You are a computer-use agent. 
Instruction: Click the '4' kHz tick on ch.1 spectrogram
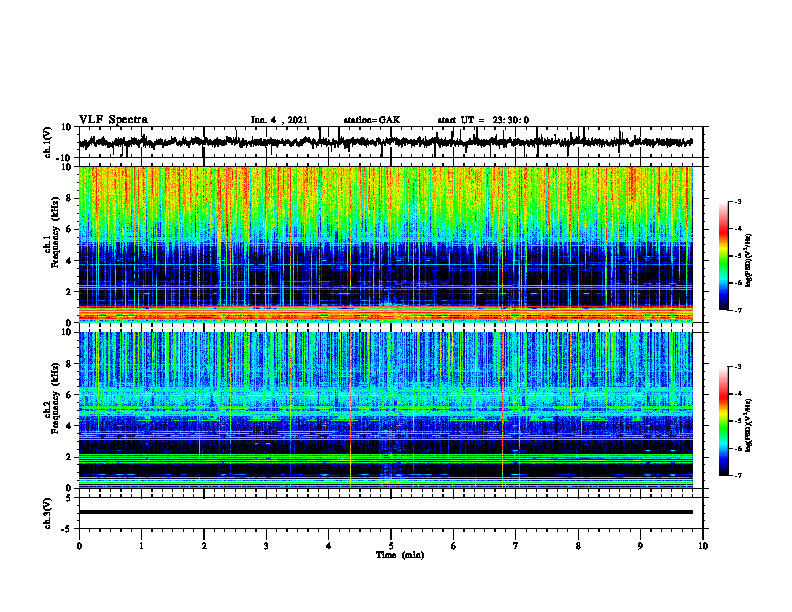pos(69,261)
